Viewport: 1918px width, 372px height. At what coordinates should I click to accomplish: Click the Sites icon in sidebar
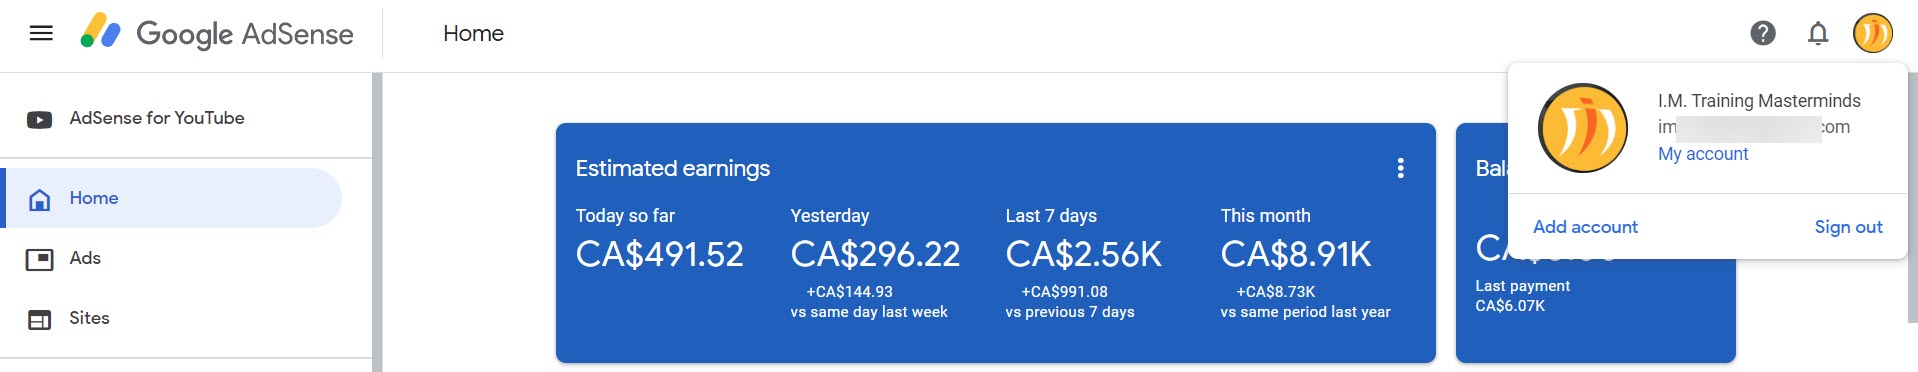40,320
